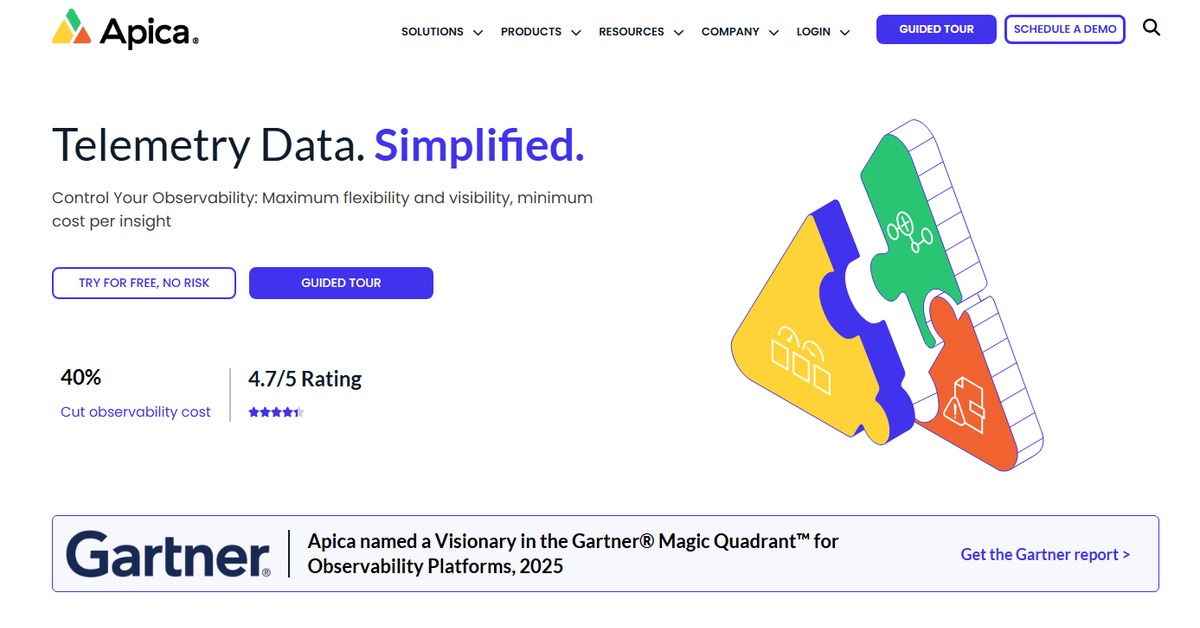Screen dimensions: 1200x628
Task: Click the Gartner logo in banner
Action: (168, 554)
